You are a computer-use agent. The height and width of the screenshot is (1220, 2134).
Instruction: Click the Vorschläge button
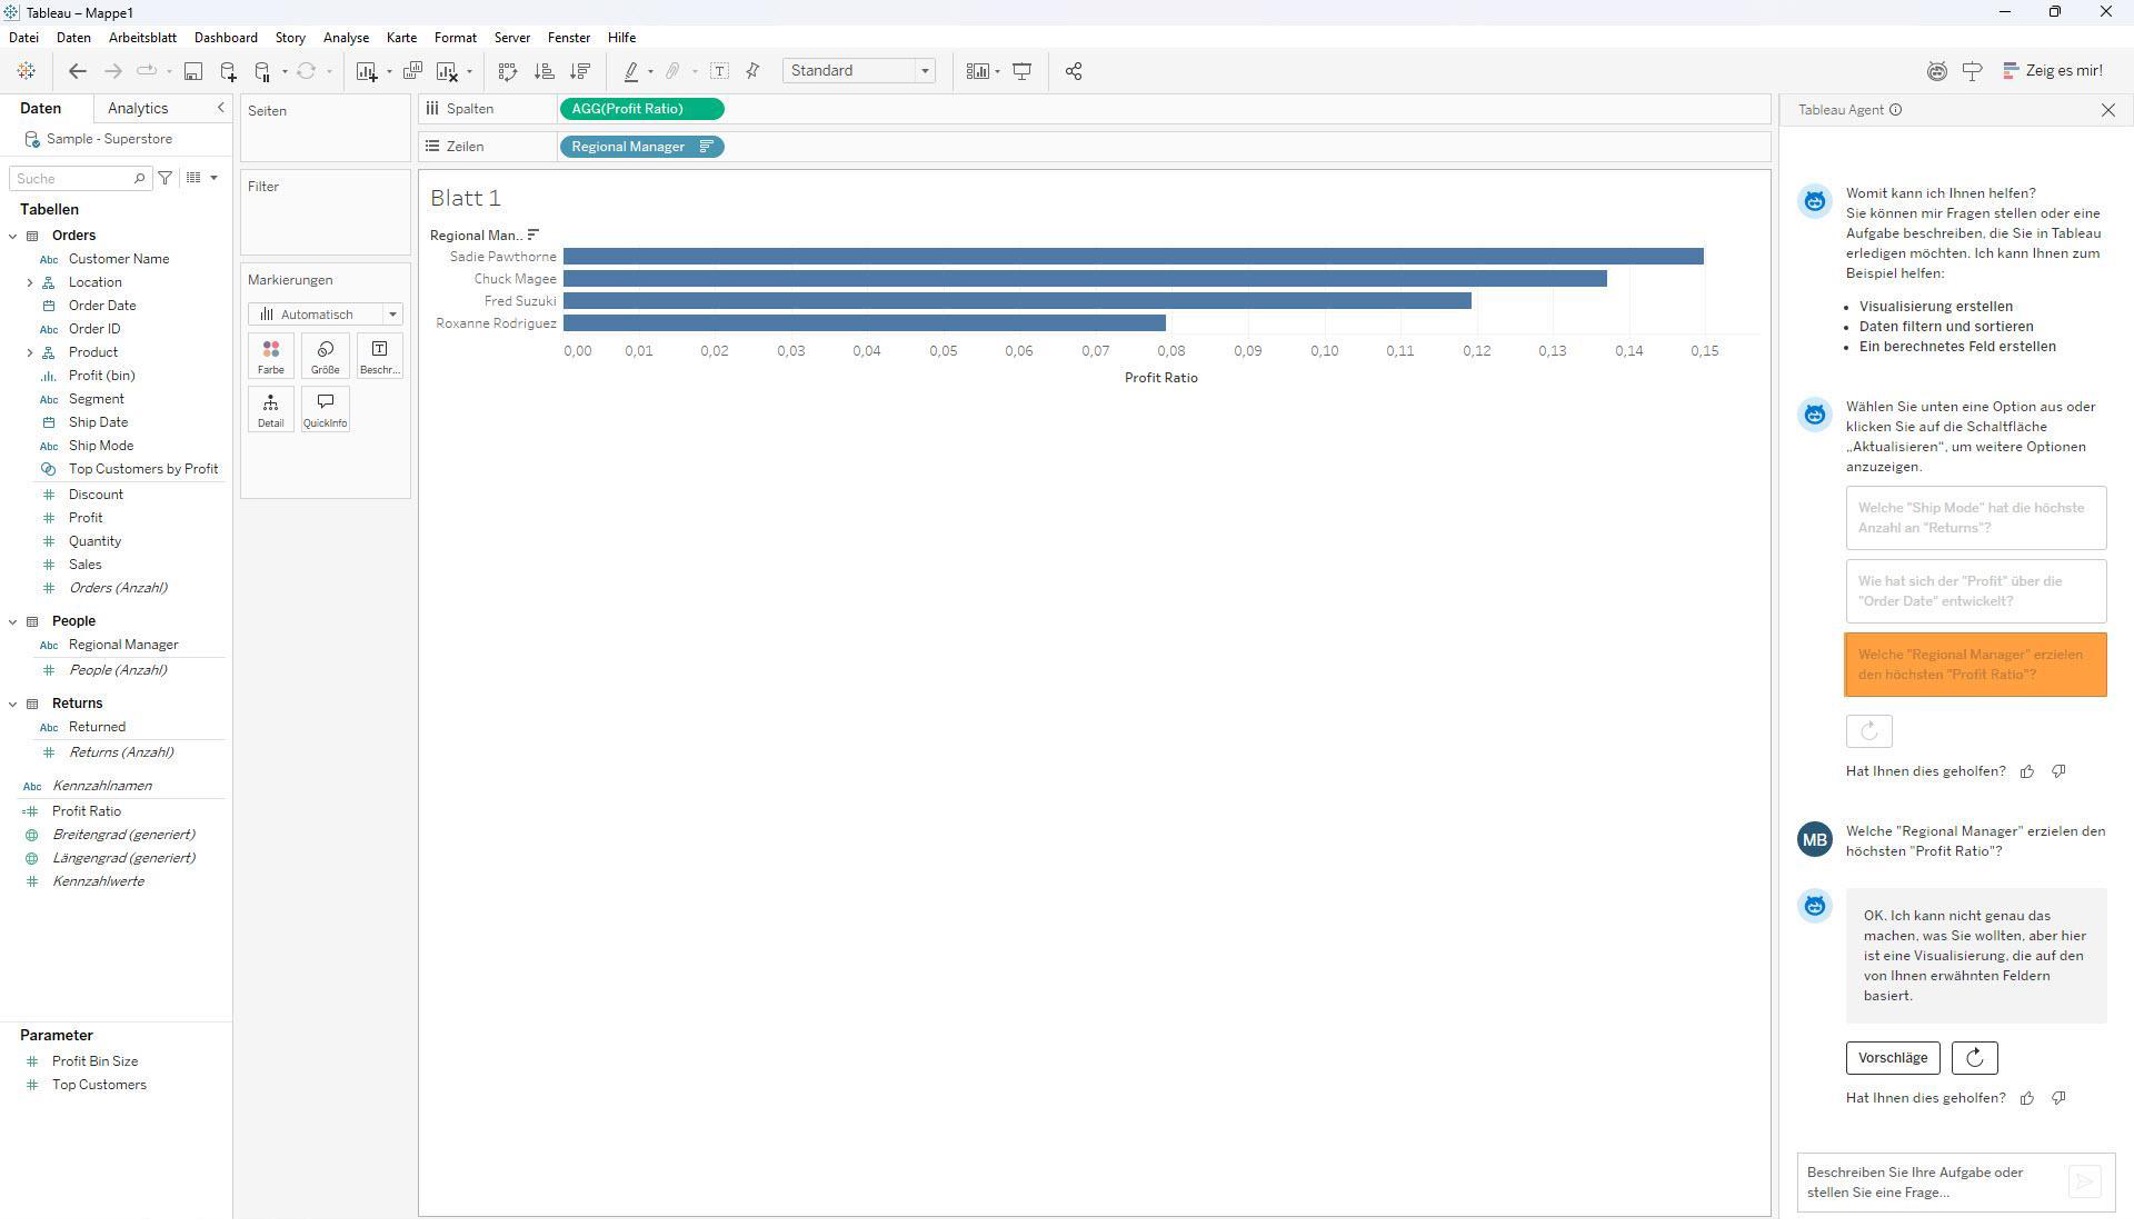tap(1892, 1058)
